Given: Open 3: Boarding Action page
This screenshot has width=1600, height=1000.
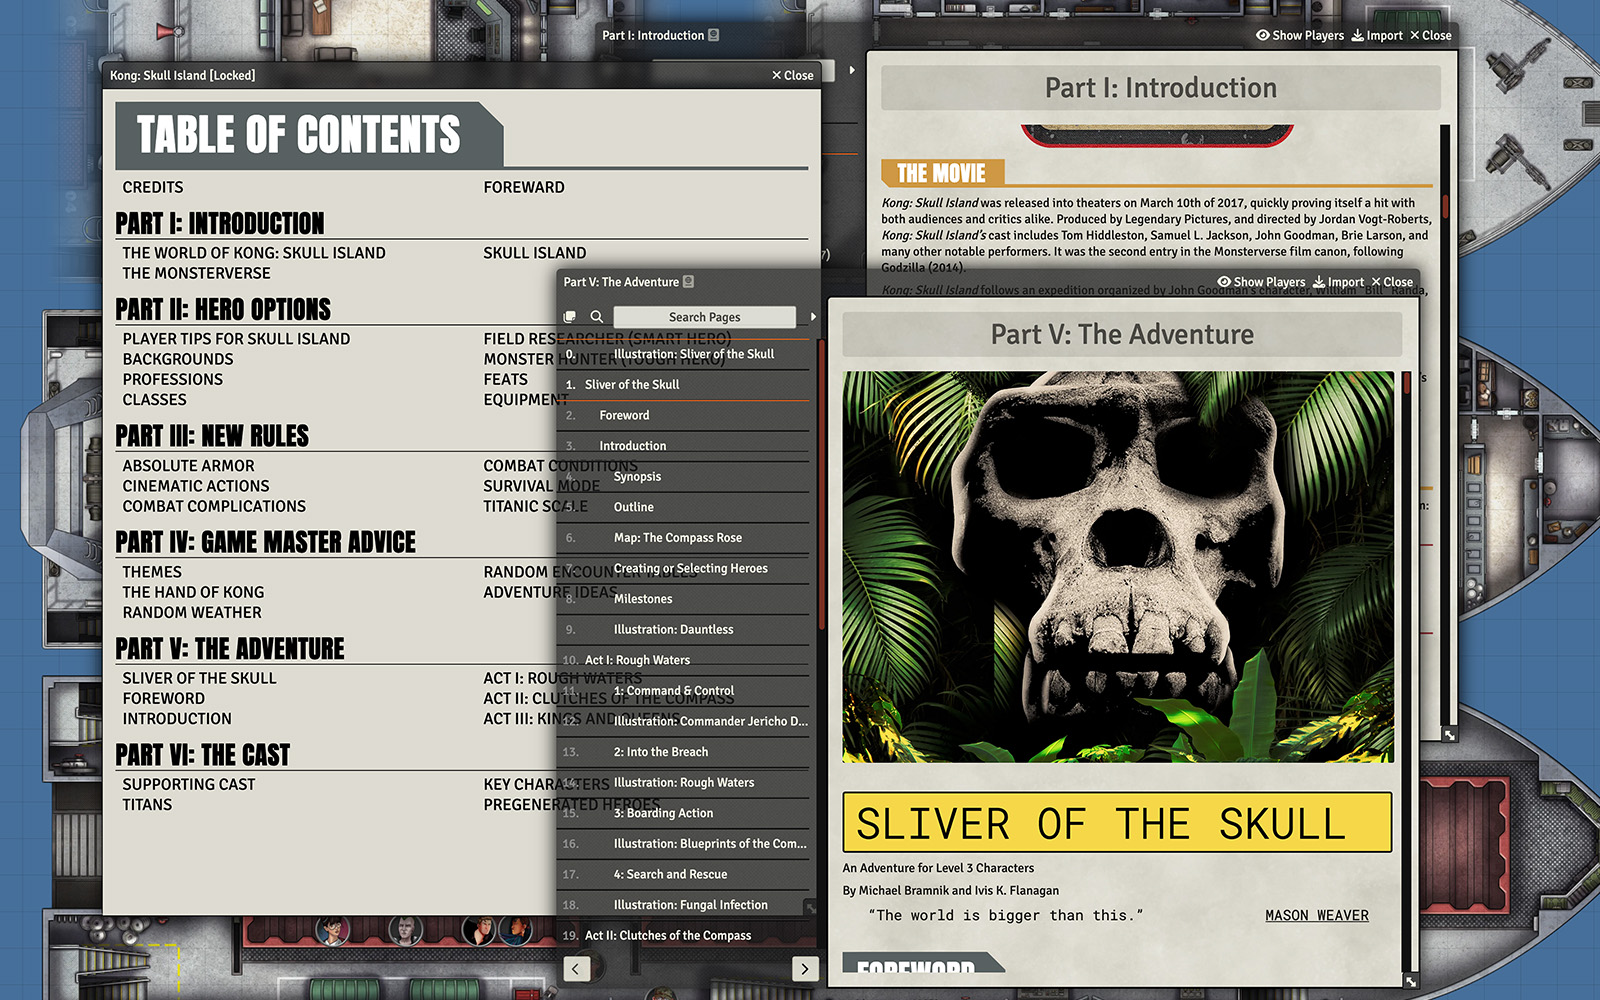Looking at the screenshot, I should click(683, 813).
